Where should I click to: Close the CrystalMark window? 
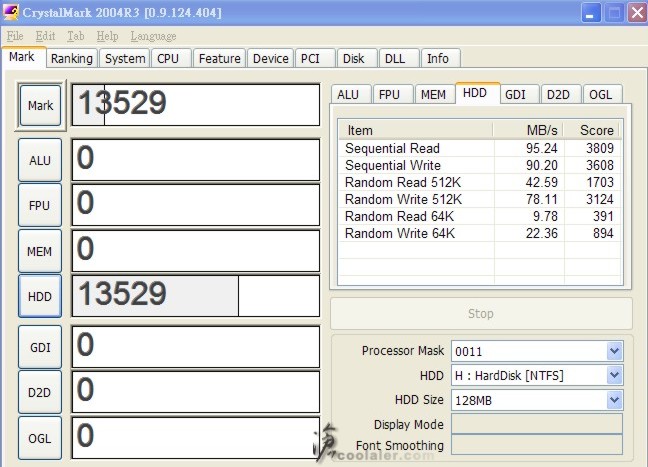[x=637, y=13]
